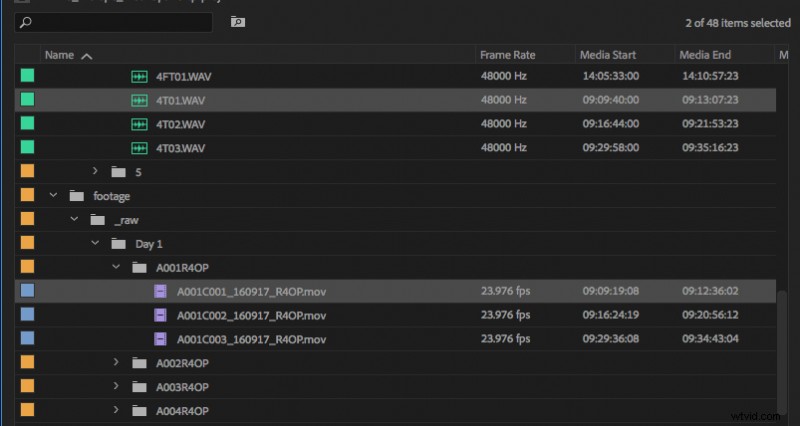Click the A003R4OP bin folder icon
The width and height of the screenshot is (800, 426).
pyautogui.click(x=139, y=387)
